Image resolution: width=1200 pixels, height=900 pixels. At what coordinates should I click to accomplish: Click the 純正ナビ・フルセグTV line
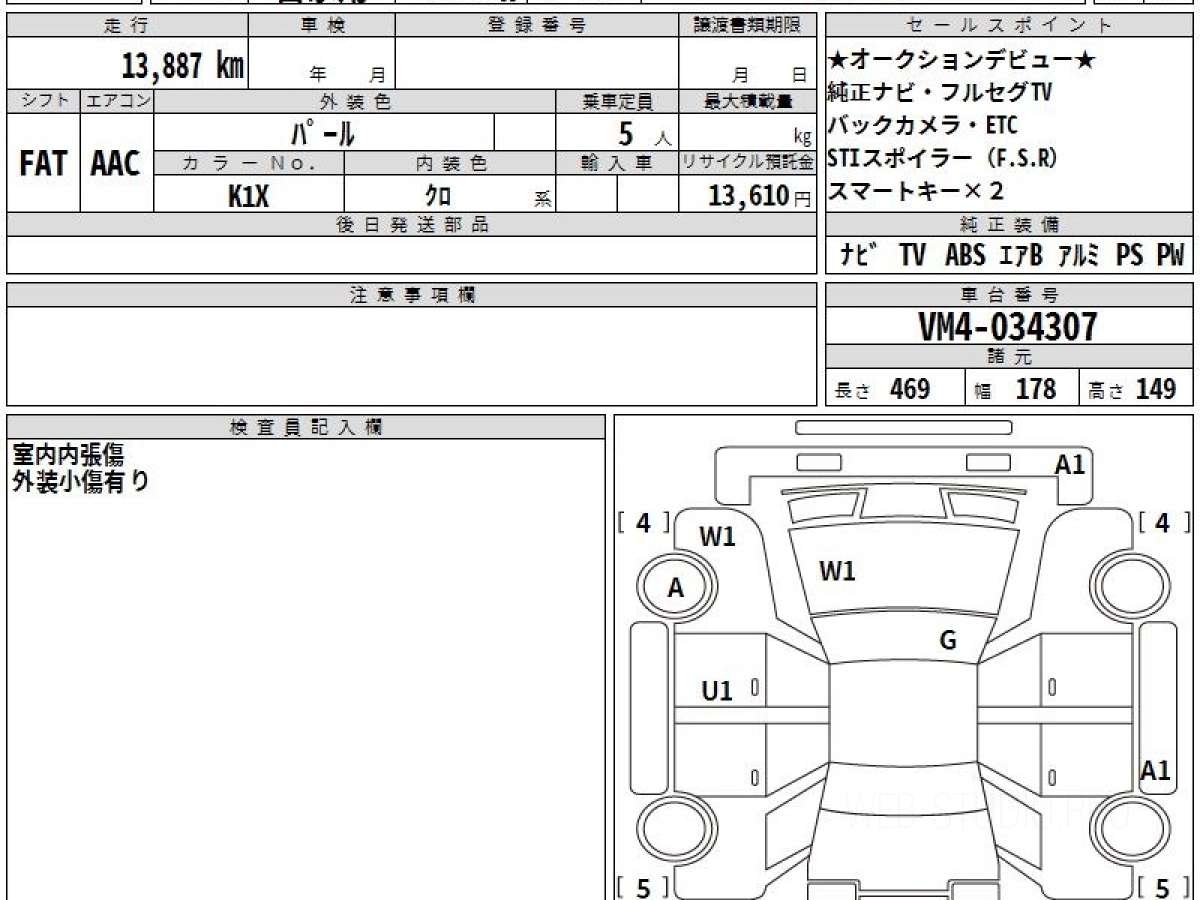point(940,93)
